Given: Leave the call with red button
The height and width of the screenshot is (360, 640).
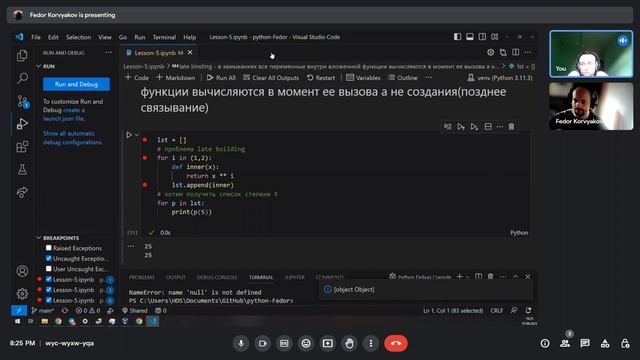Looking at the screenshot, I should click(396, 343).
